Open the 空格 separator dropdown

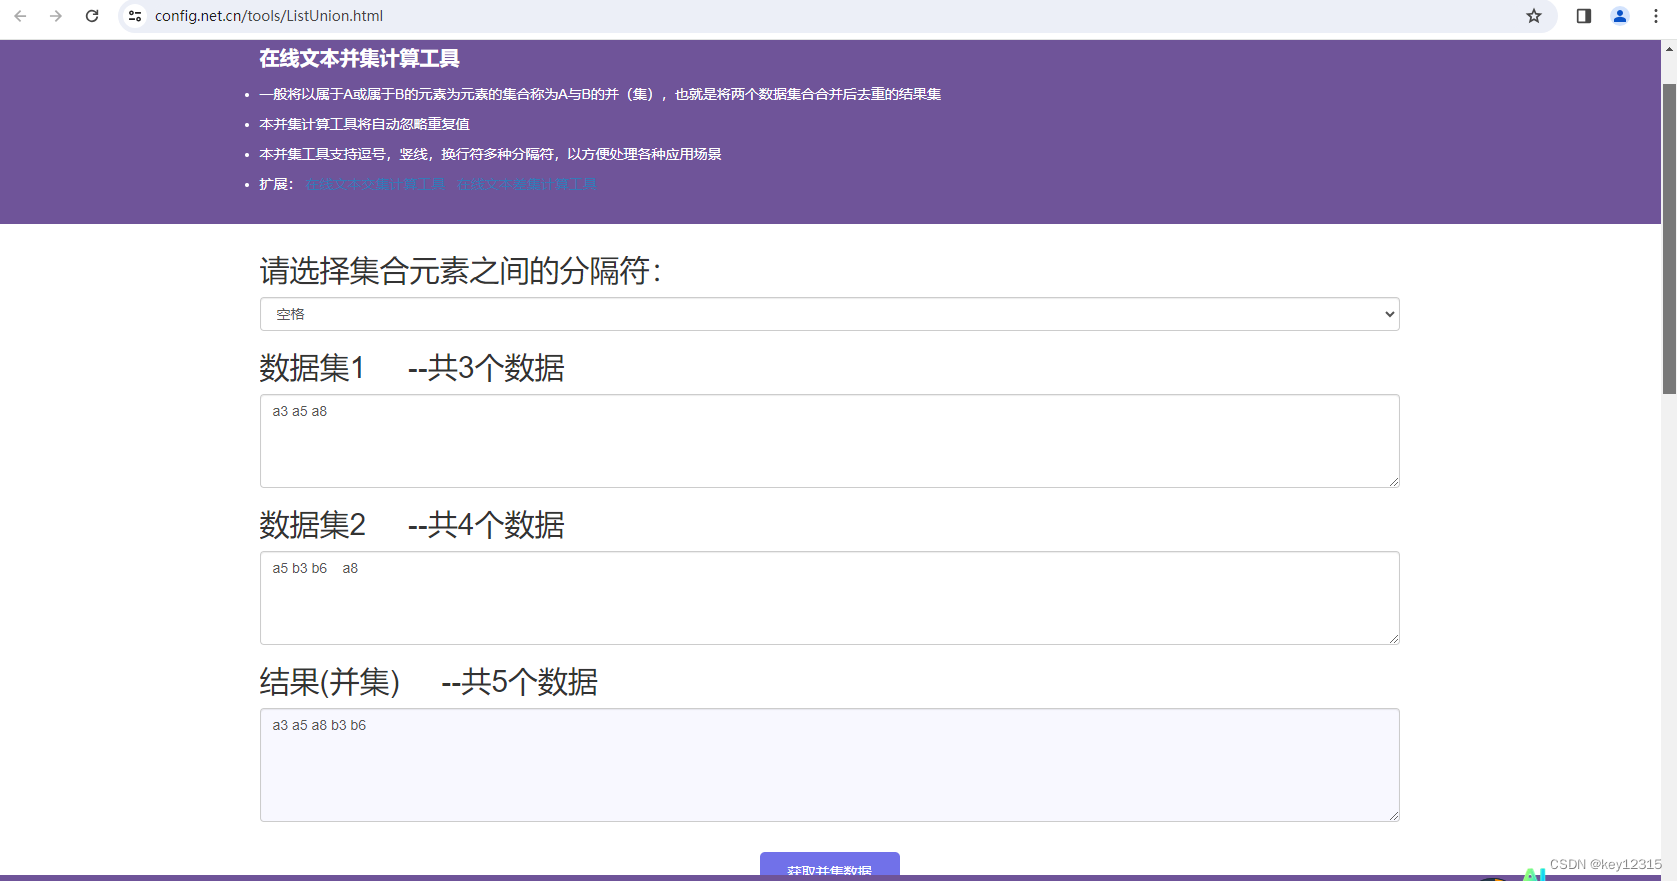[829, 314]
